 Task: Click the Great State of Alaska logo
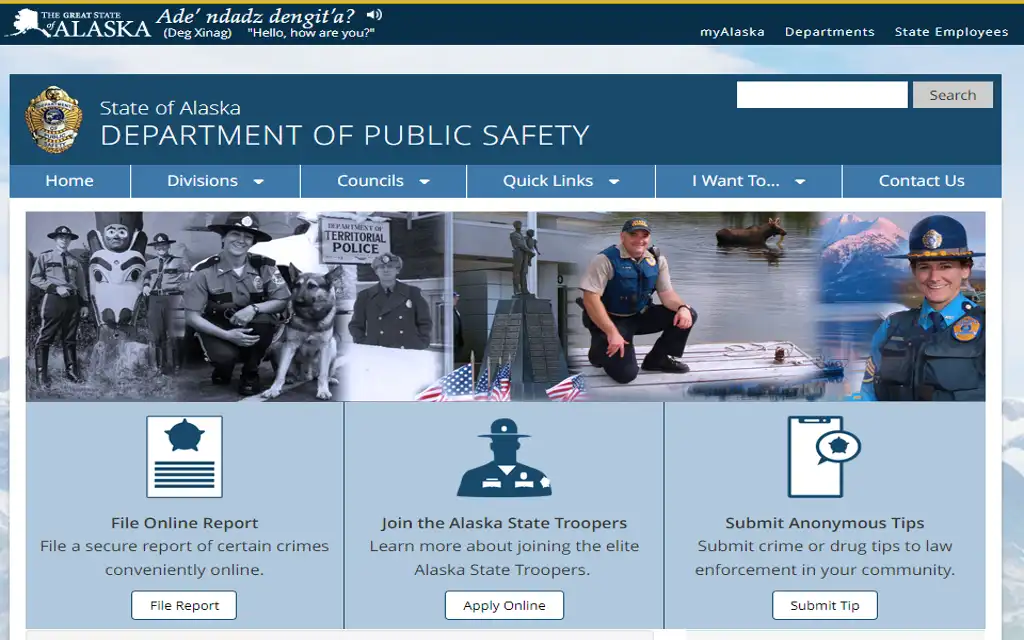pyautogui.click(x=80, y=24)
